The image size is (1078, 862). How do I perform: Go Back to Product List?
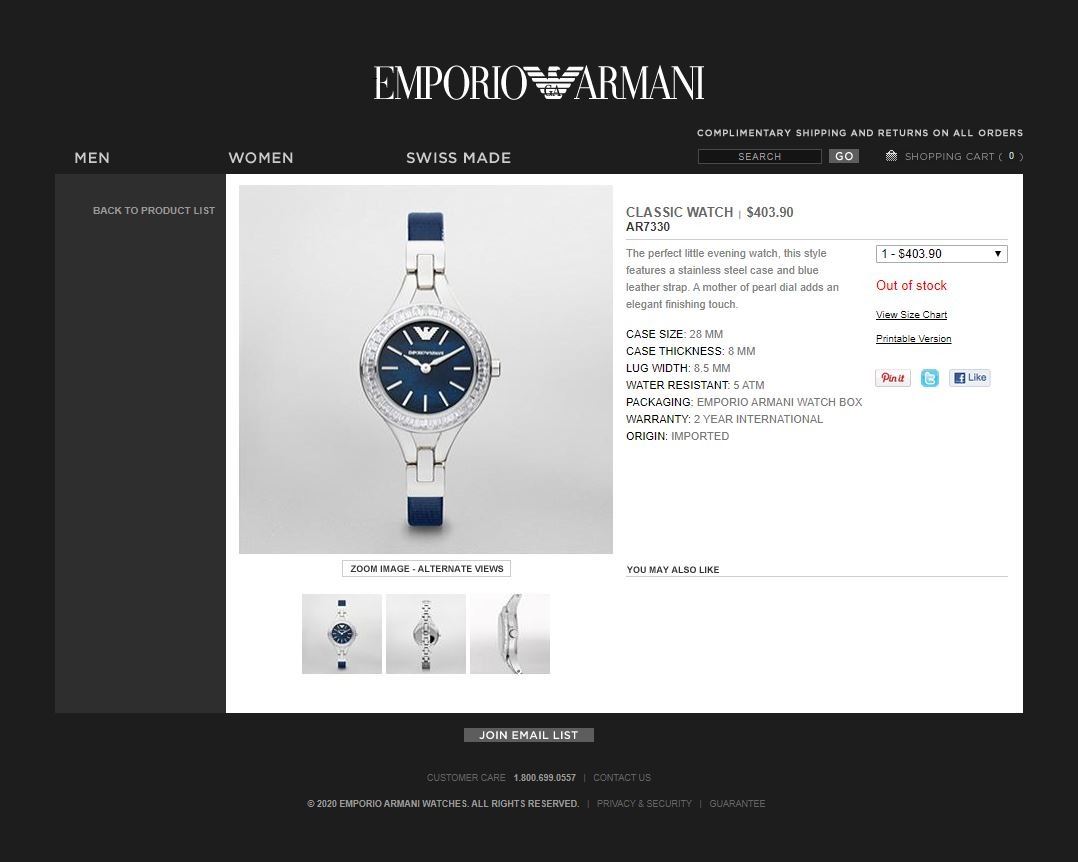(x=154, y=210)
